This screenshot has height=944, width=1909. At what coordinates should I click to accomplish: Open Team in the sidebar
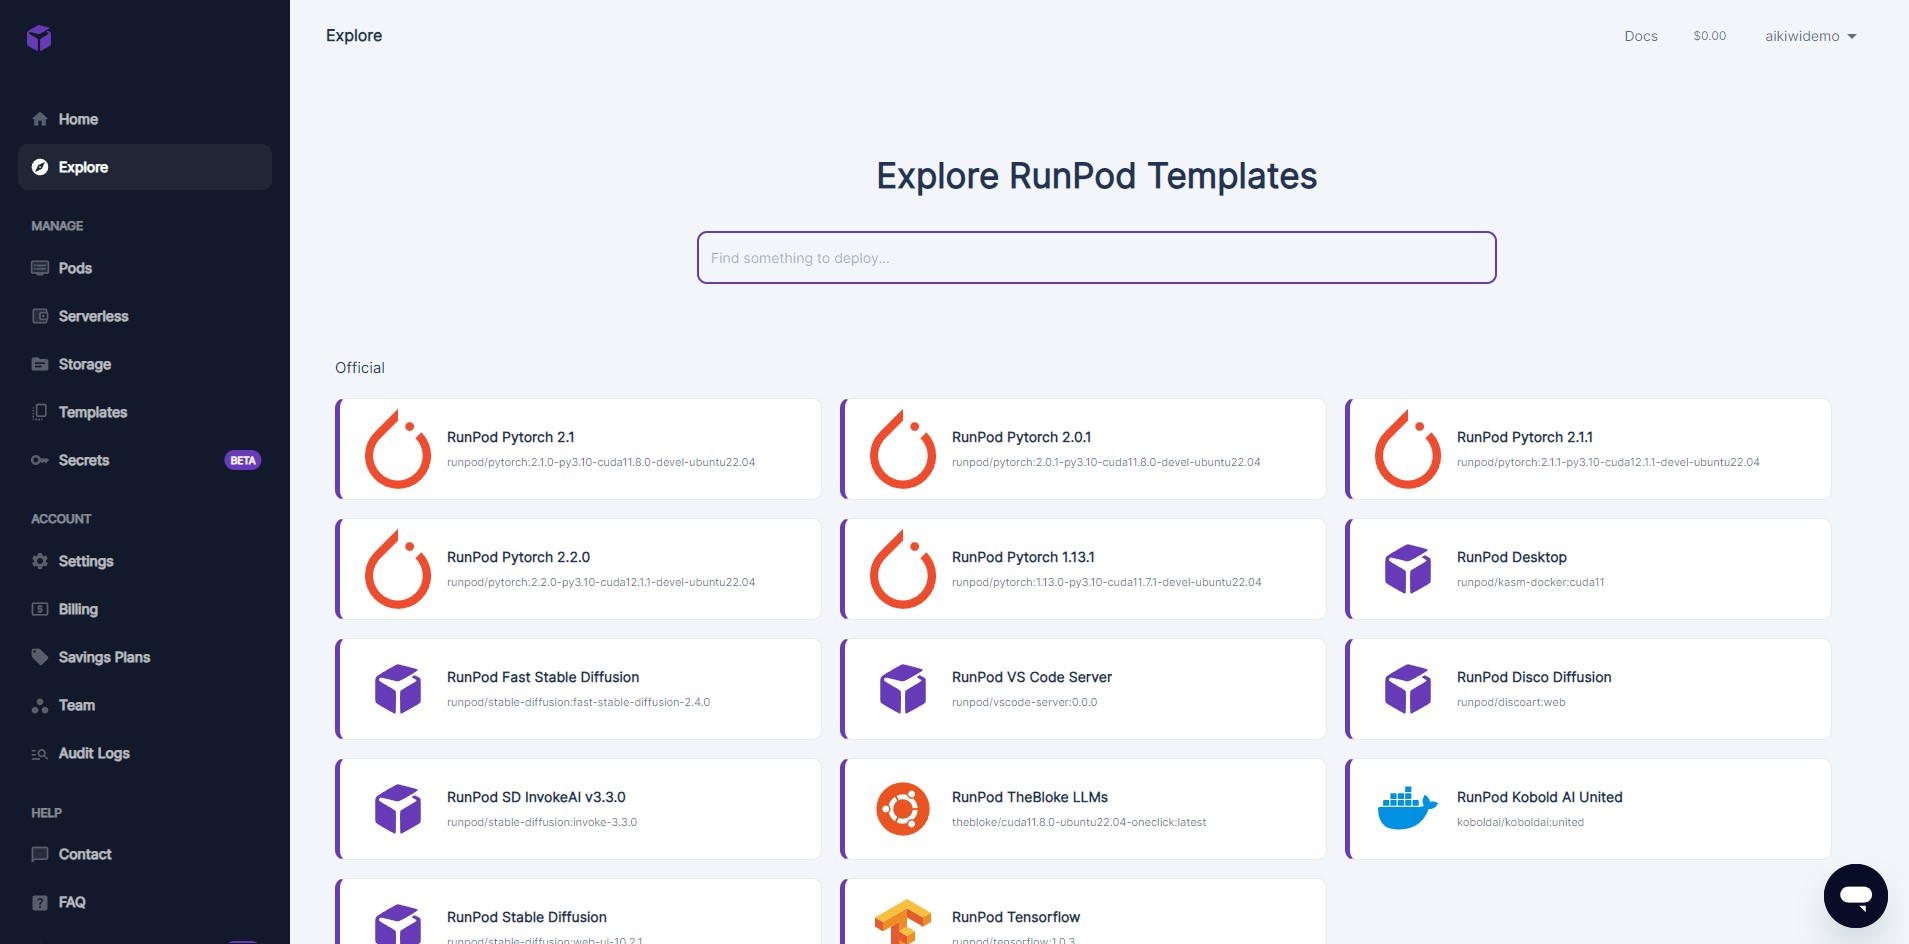pyautogui.click(x=145, y=705)
